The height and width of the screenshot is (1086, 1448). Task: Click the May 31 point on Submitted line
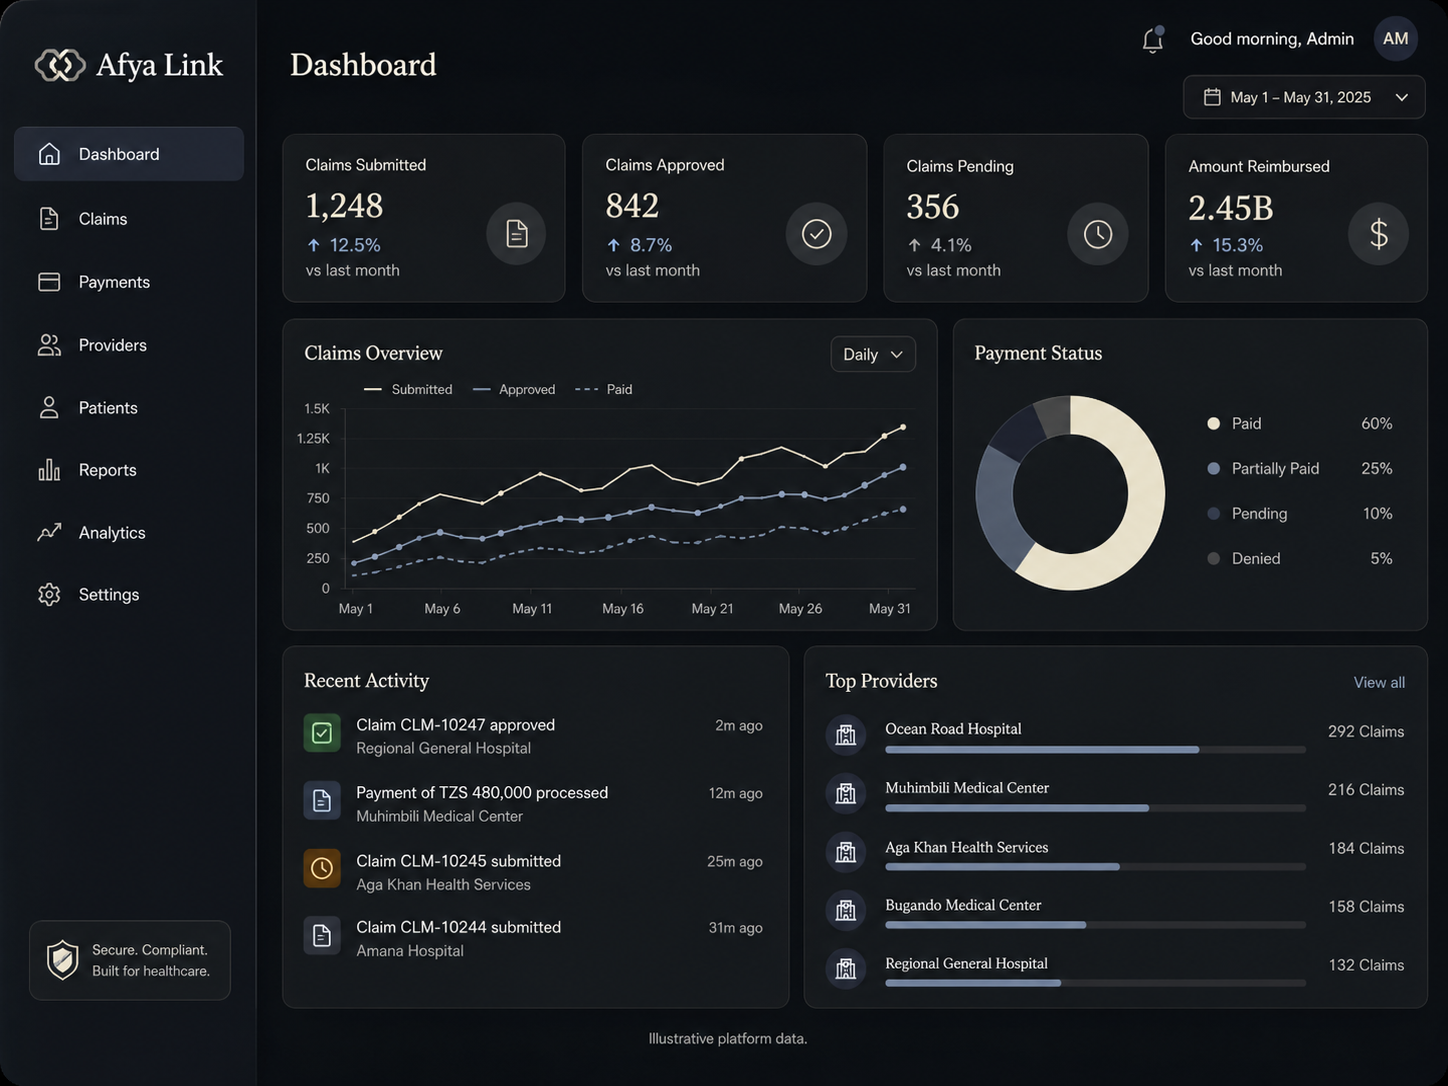point(903,427)
